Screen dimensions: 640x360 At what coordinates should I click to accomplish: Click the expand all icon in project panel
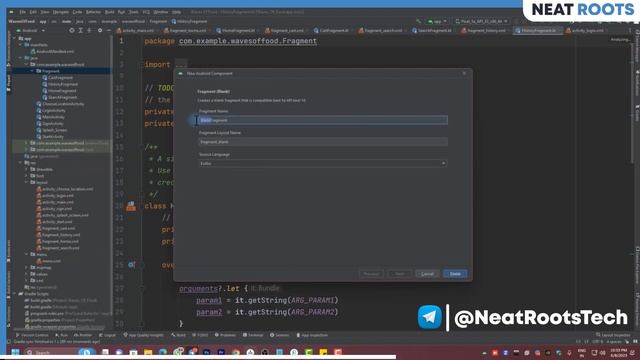click(x=80, y=31)
